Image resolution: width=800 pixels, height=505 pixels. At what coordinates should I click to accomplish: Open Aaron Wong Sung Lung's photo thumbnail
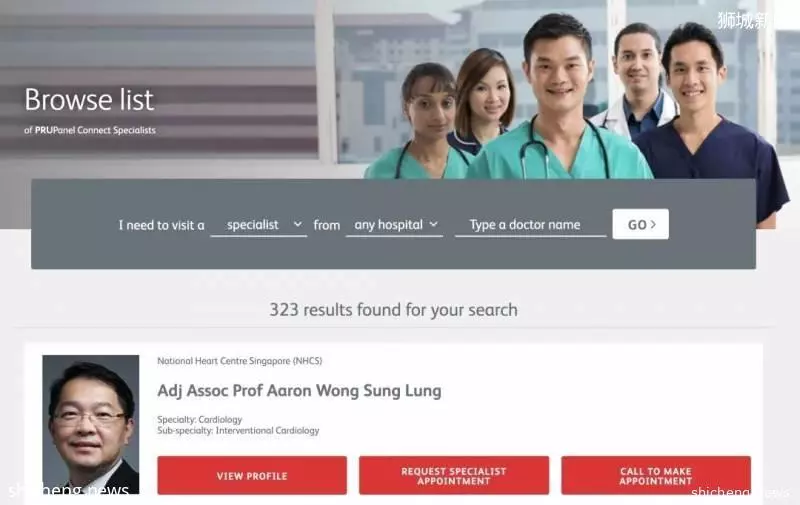[x=91, y=424]
